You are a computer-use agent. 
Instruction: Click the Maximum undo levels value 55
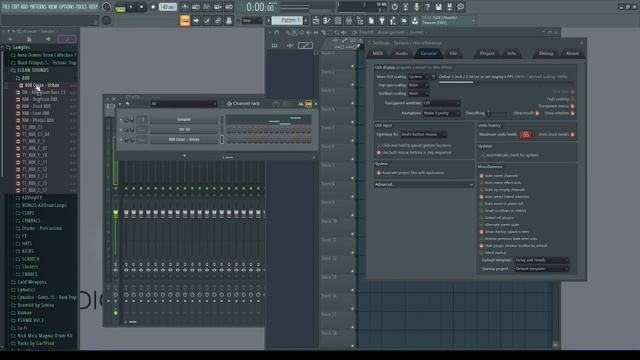[526, 134]
